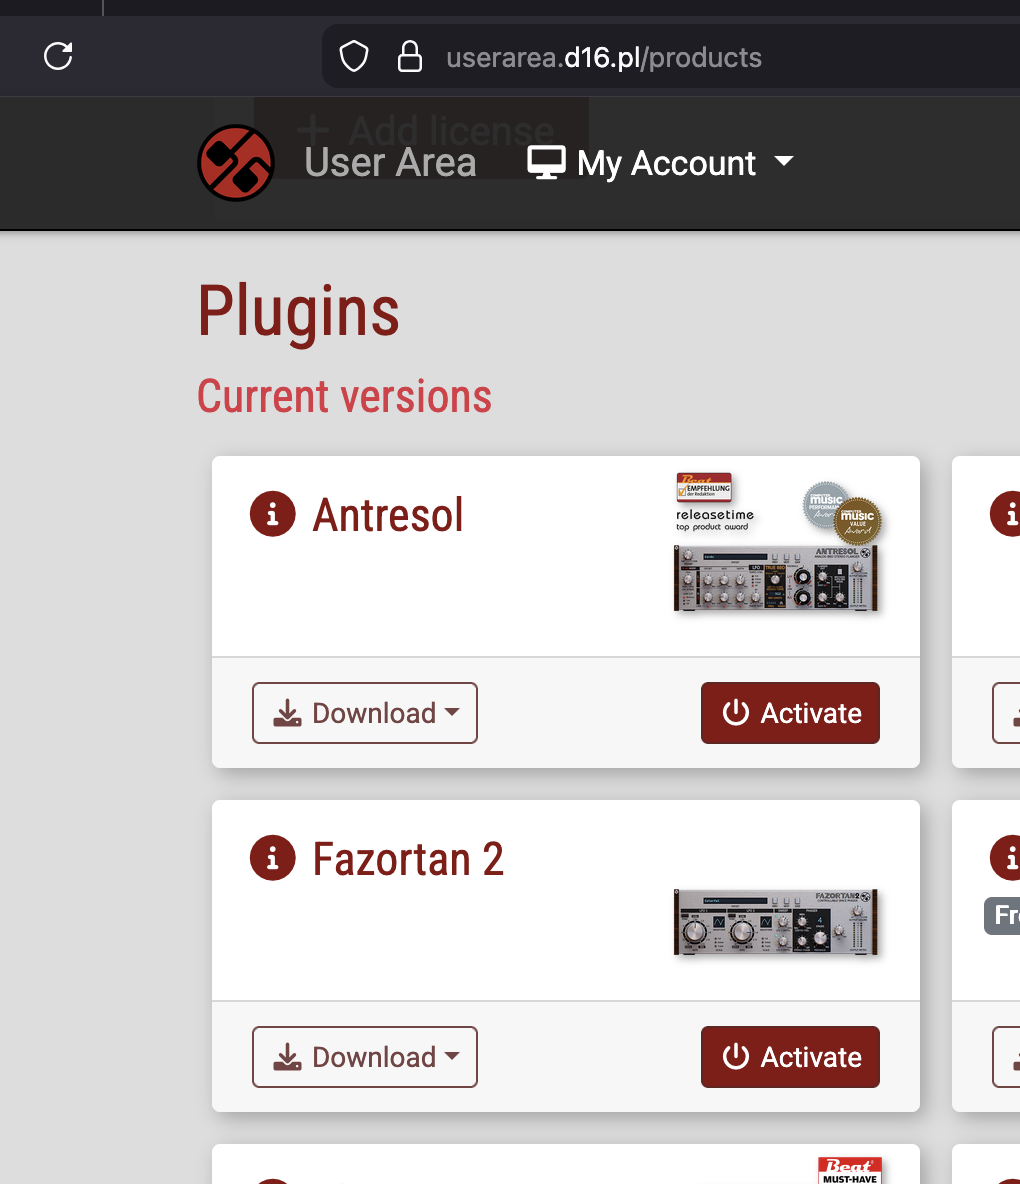This screenshot has height=1184, width=1020.
Task: Activate the Antresol plugin
Action: pyautogui.click(x=790, y=713)
